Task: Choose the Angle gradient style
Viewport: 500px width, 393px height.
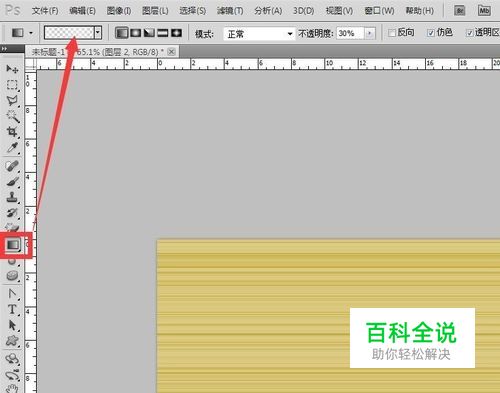Action: [149, 33]
